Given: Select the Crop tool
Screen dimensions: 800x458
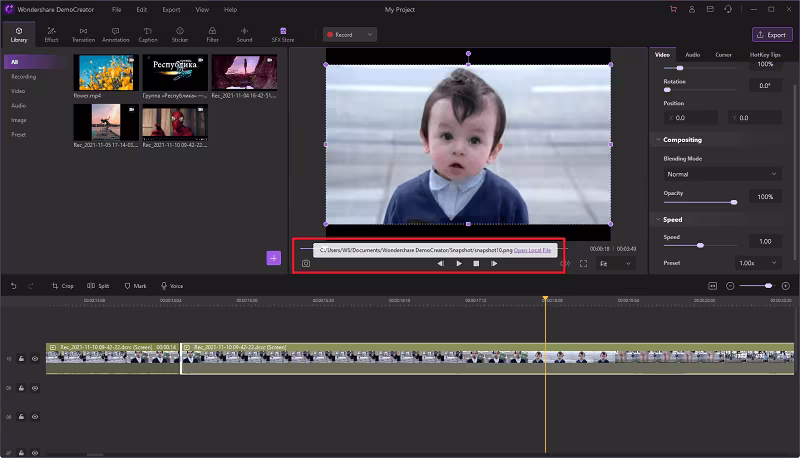Looking at the screenshot, I should click(63, 286).
